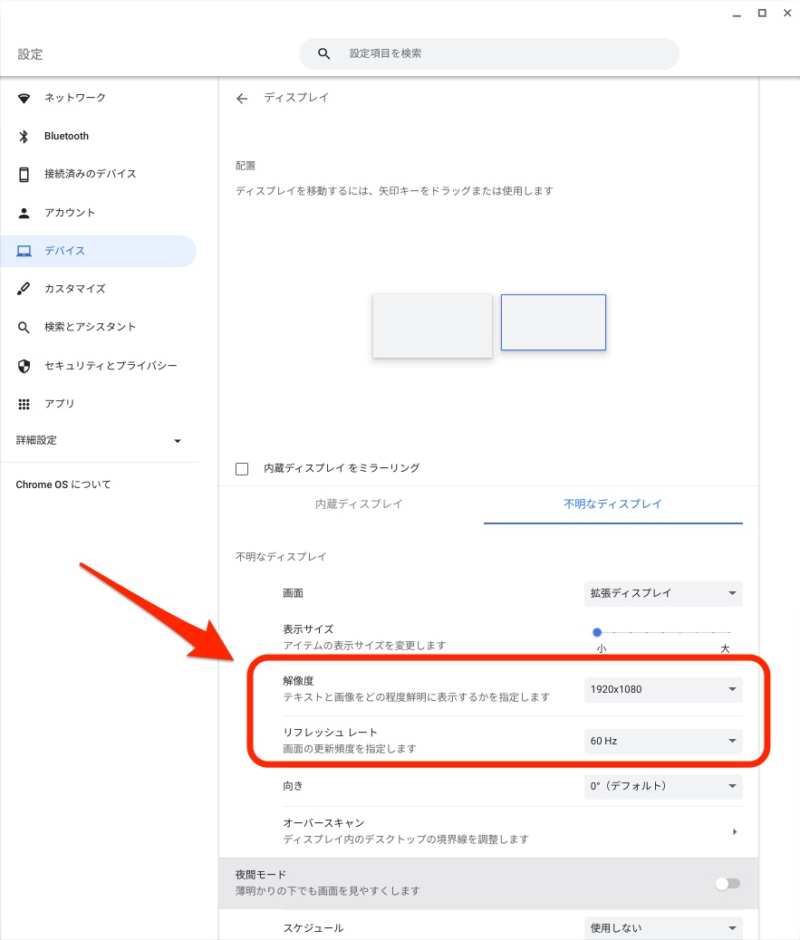Expand the 詳細設定 section in sidebar
The image size is (800, 940).
coord(98,441)
